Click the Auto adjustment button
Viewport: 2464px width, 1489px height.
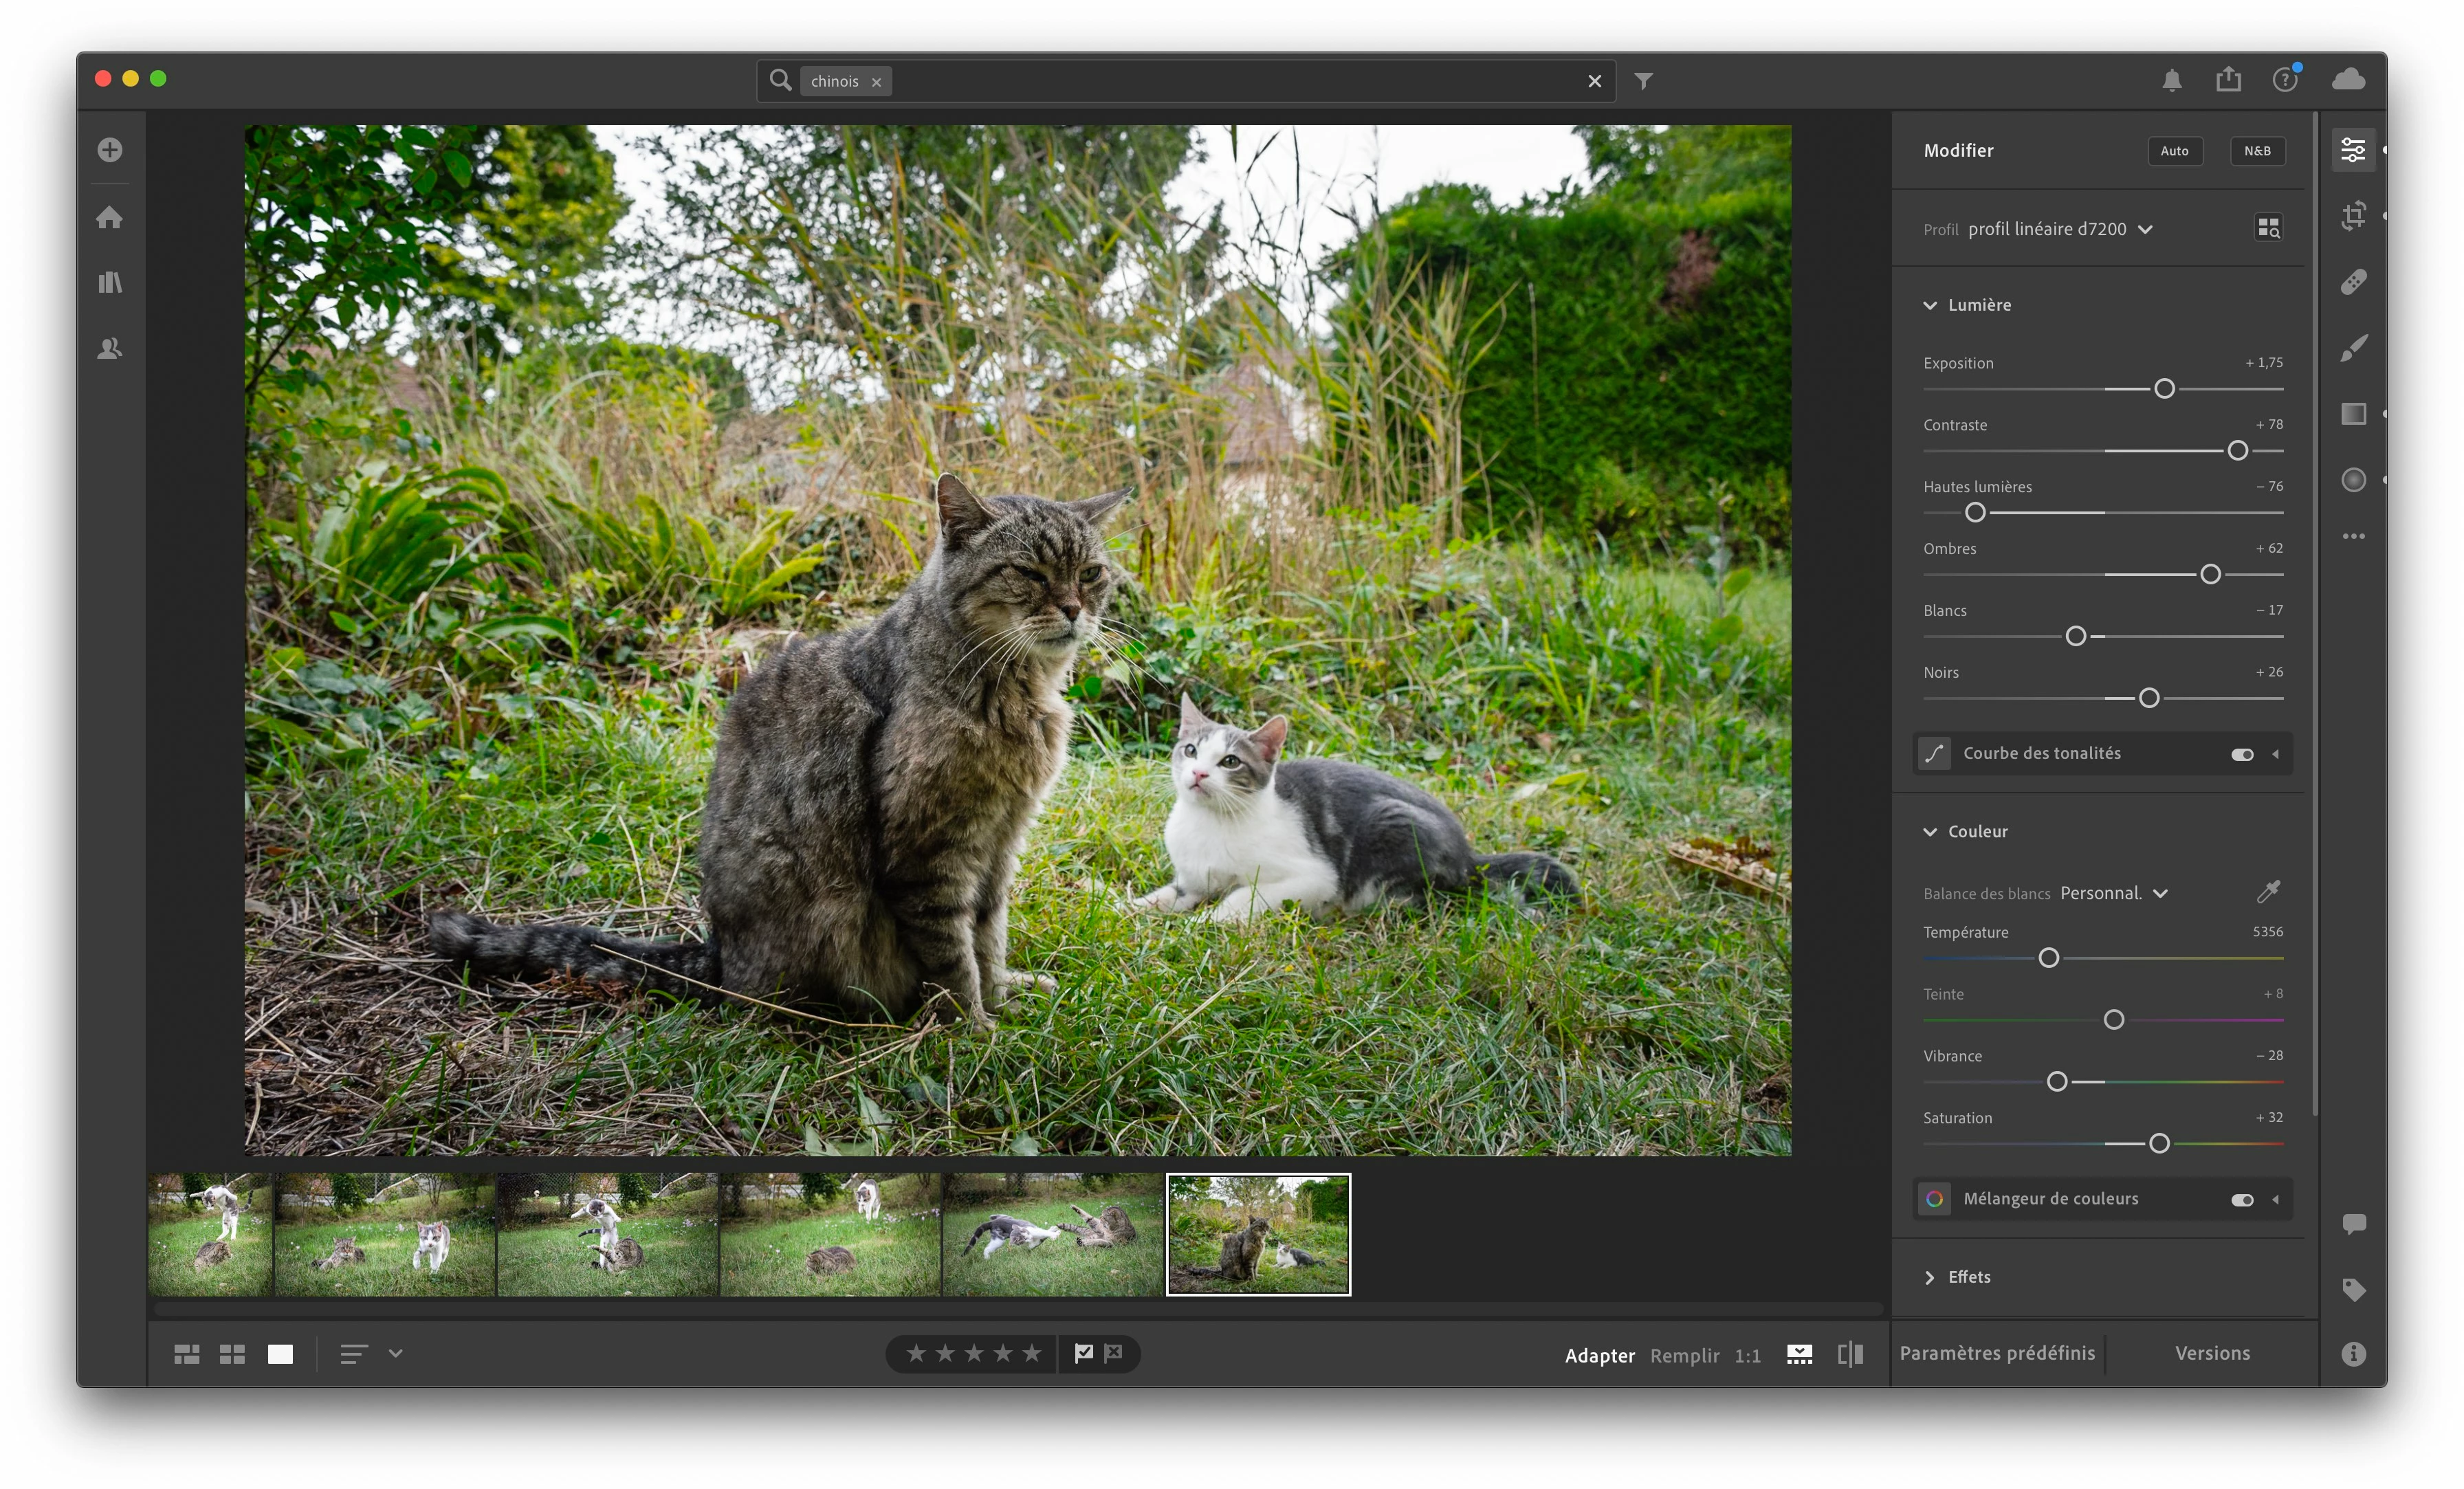tap(2174, 151)
